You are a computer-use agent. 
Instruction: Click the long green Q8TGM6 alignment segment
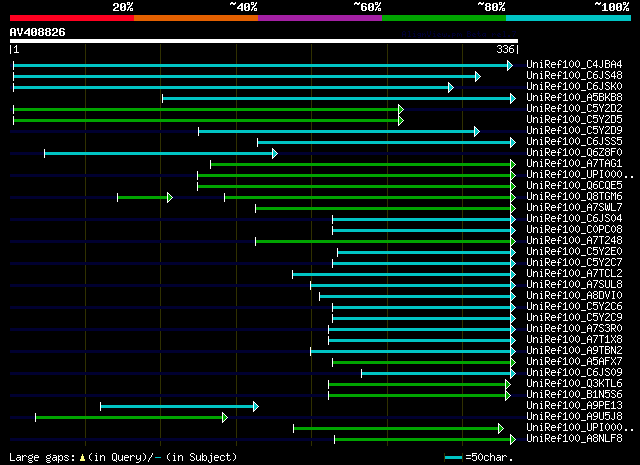point(370,198)
